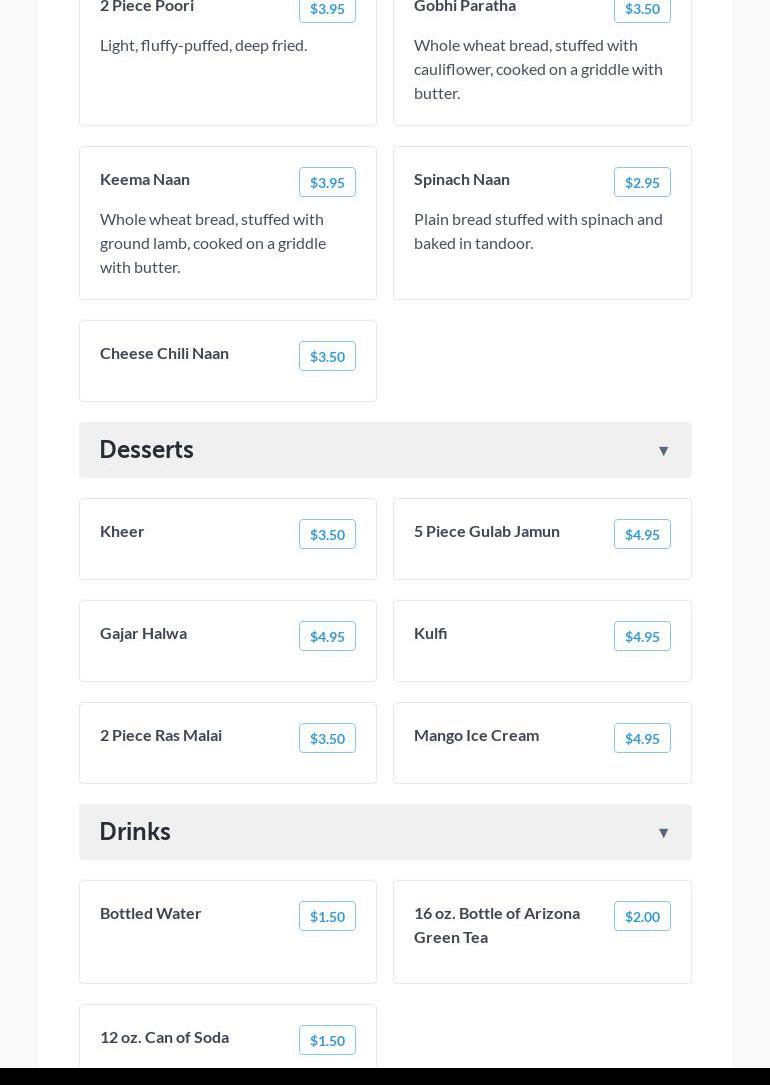Screen dimensions: 770x1085
Task: Collapse the Desserts section arrow
Action: 663,451
